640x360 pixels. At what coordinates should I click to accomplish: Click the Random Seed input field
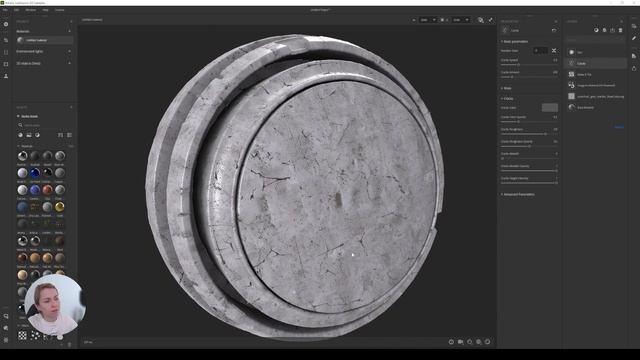(x=541, y=51)
